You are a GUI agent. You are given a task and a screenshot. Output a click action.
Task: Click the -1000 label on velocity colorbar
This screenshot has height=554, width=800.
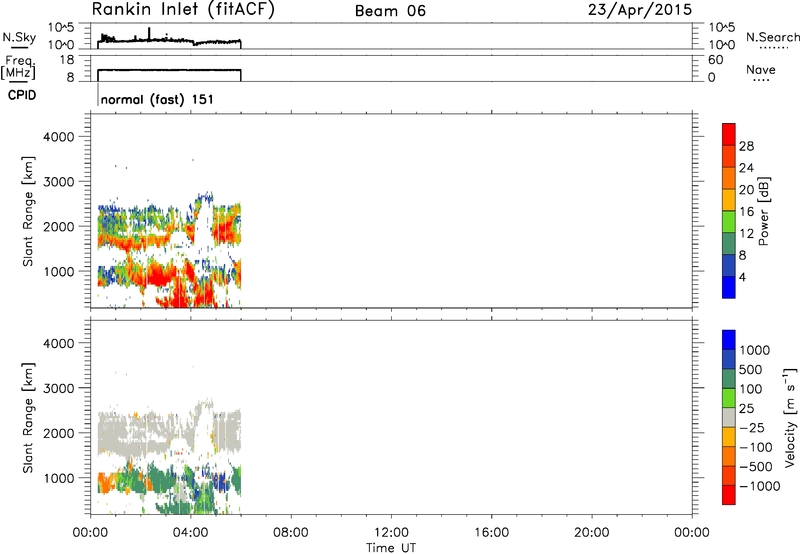[760, 486]
